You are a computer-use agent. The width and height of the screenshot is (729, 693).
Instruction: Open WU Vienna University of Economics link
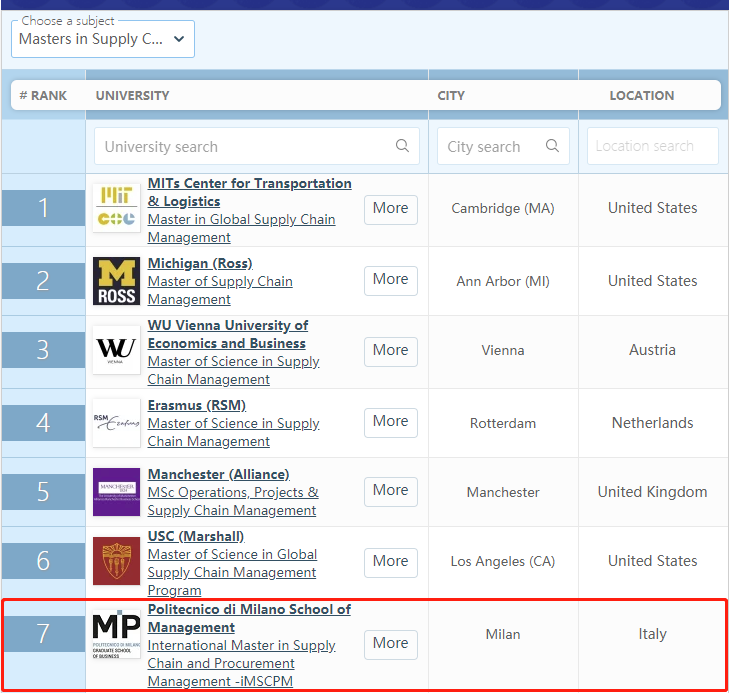pyautogui.click(x=228, y=334)
